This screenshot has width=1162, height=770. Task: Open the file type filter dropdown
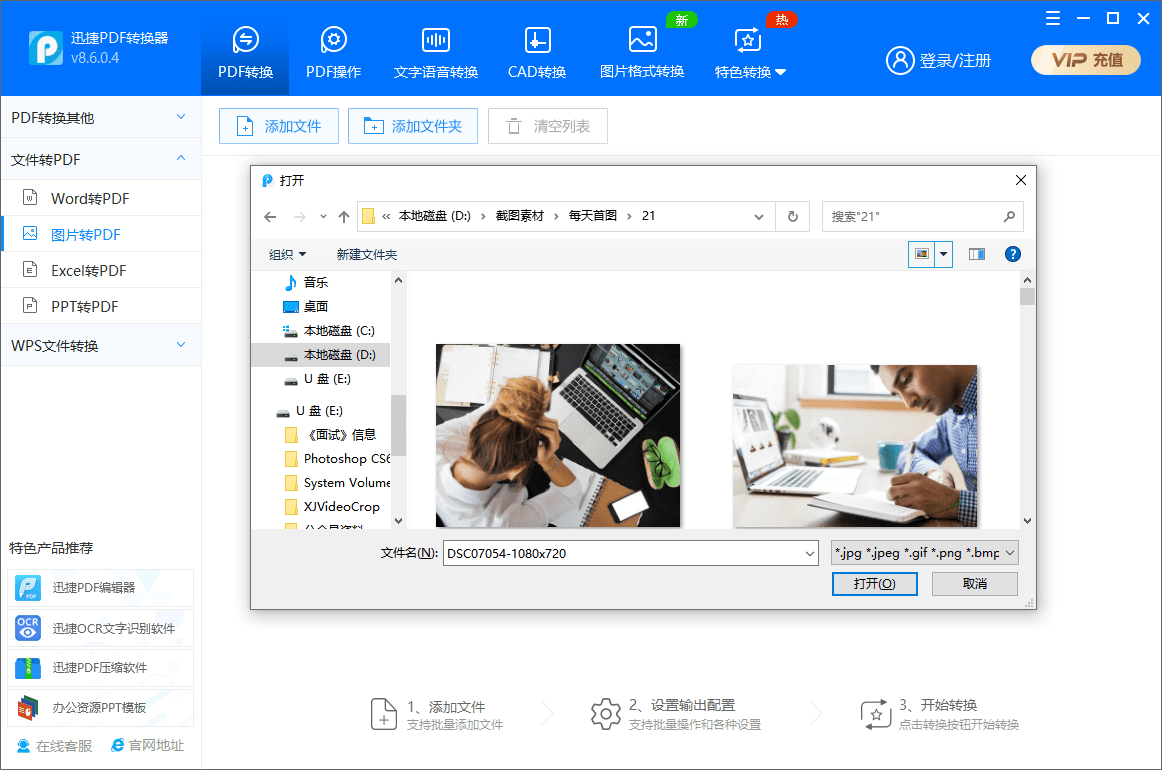[x=925, y=553]
